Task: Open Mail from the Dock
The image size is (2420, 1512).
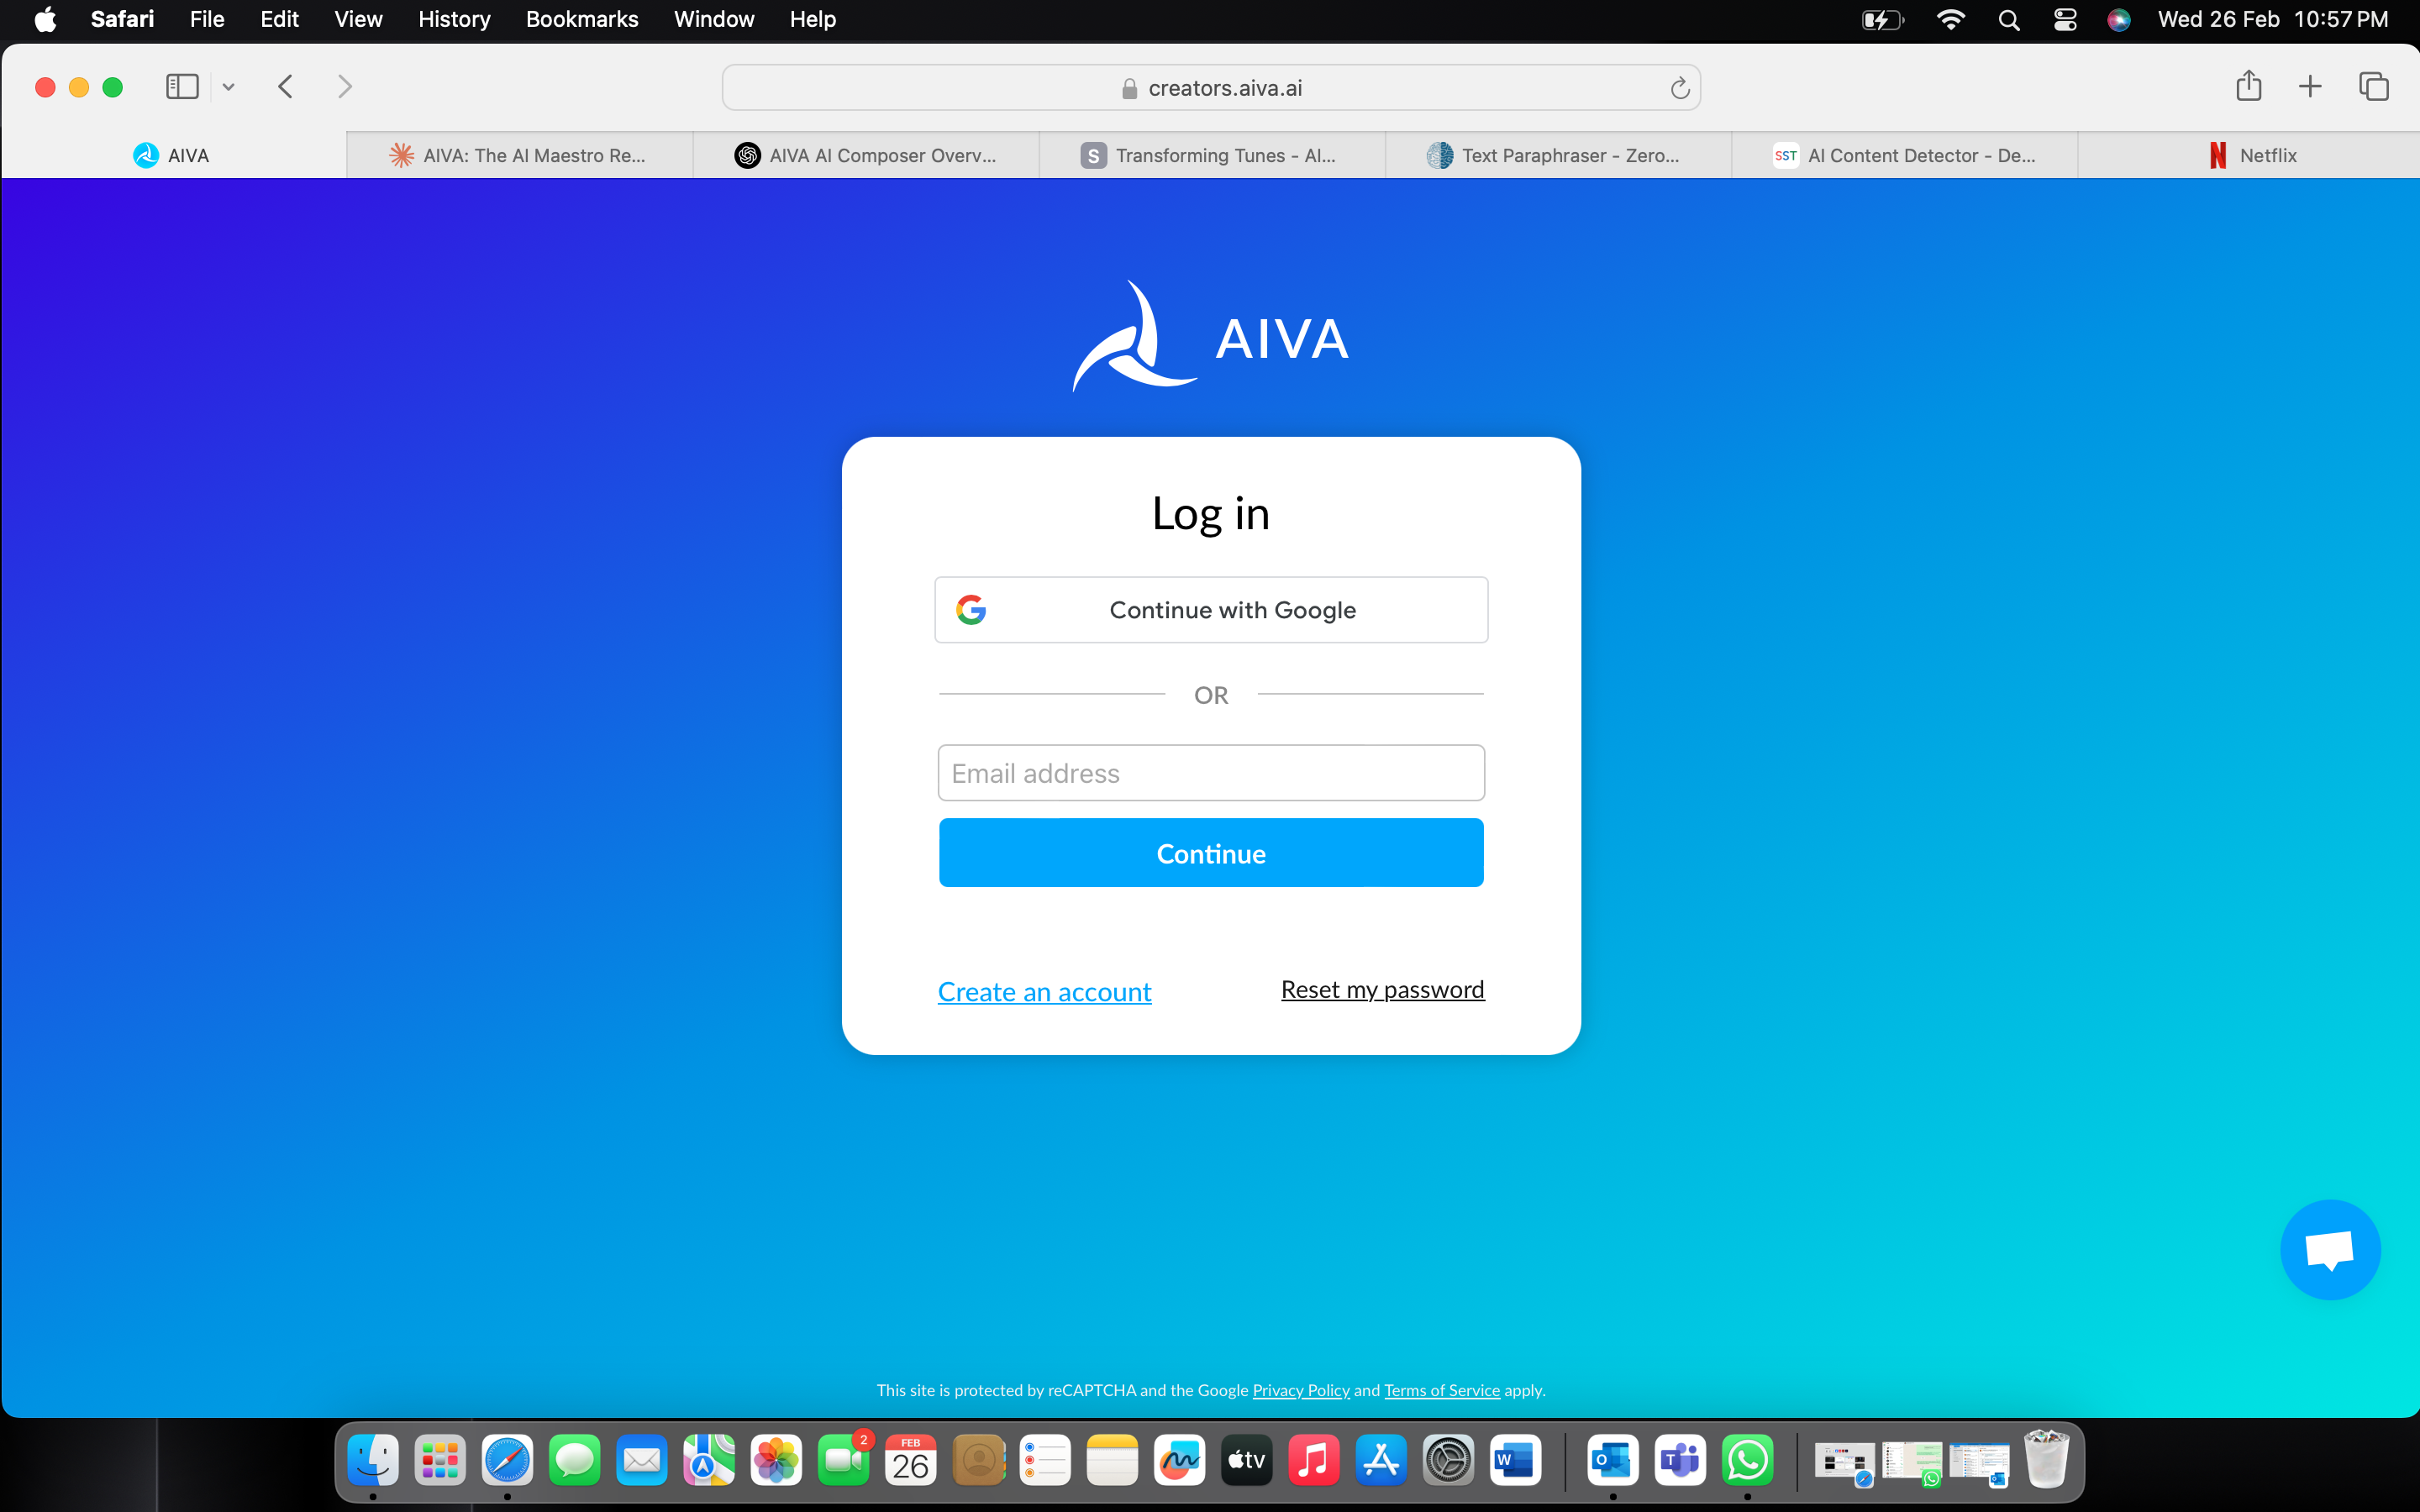Action: click(641, 1461)
